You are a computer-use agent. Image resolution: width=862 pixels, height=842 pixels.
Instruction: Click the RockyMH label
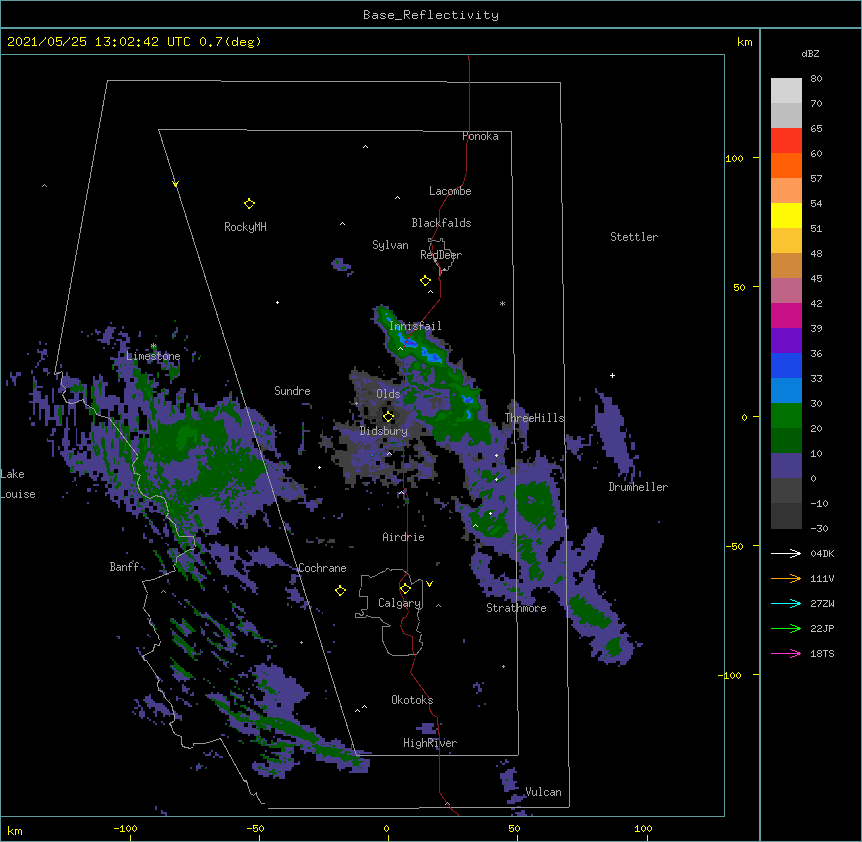pos(245,227)
